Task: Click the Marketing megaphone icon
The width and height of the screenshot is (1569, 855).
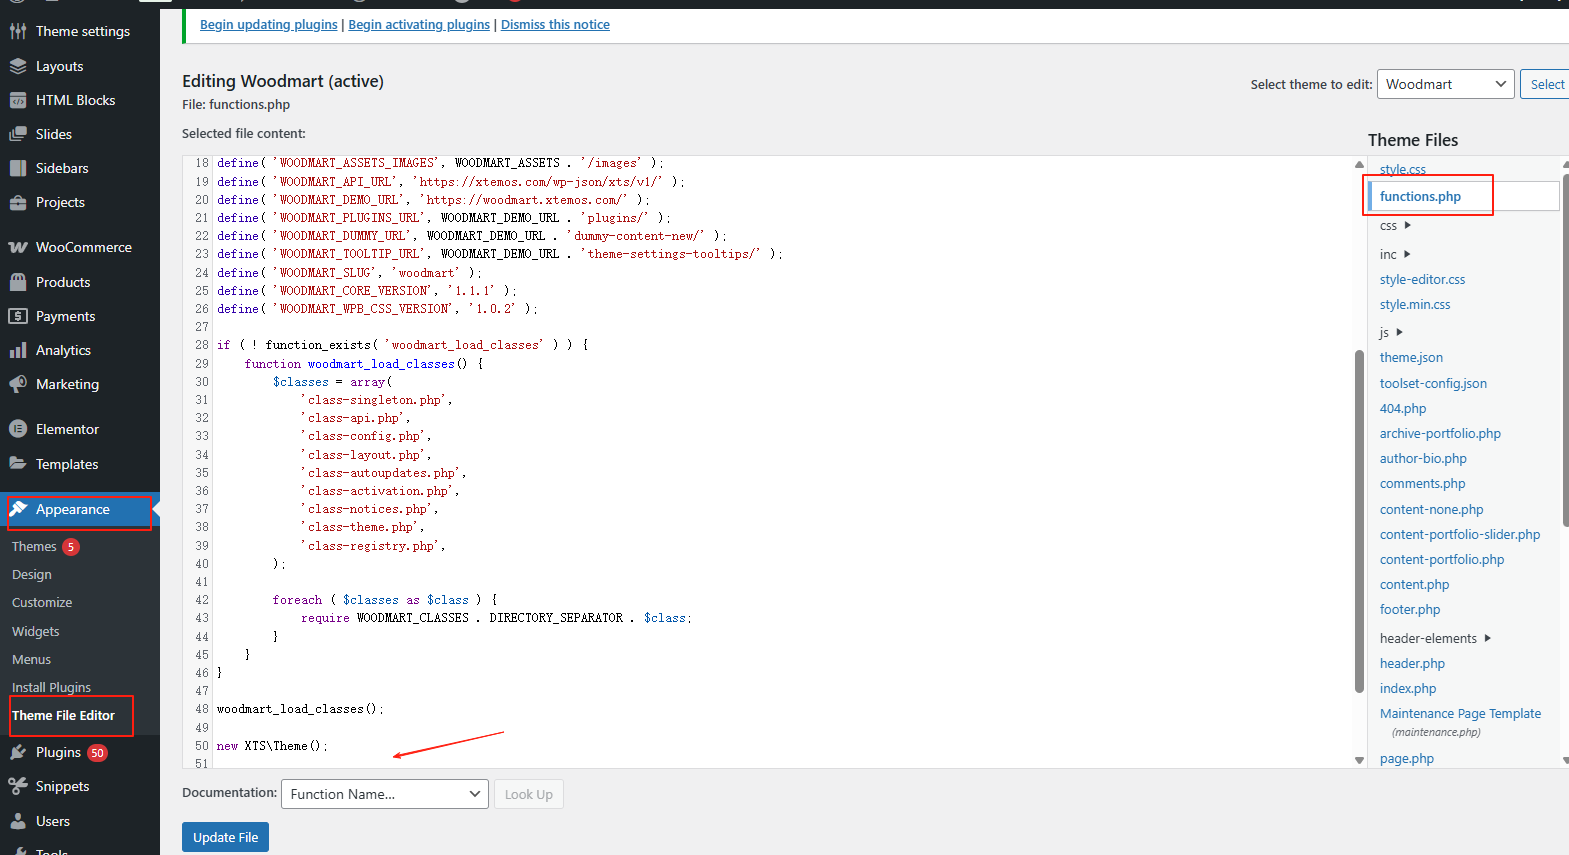Action: click(18, 384)
